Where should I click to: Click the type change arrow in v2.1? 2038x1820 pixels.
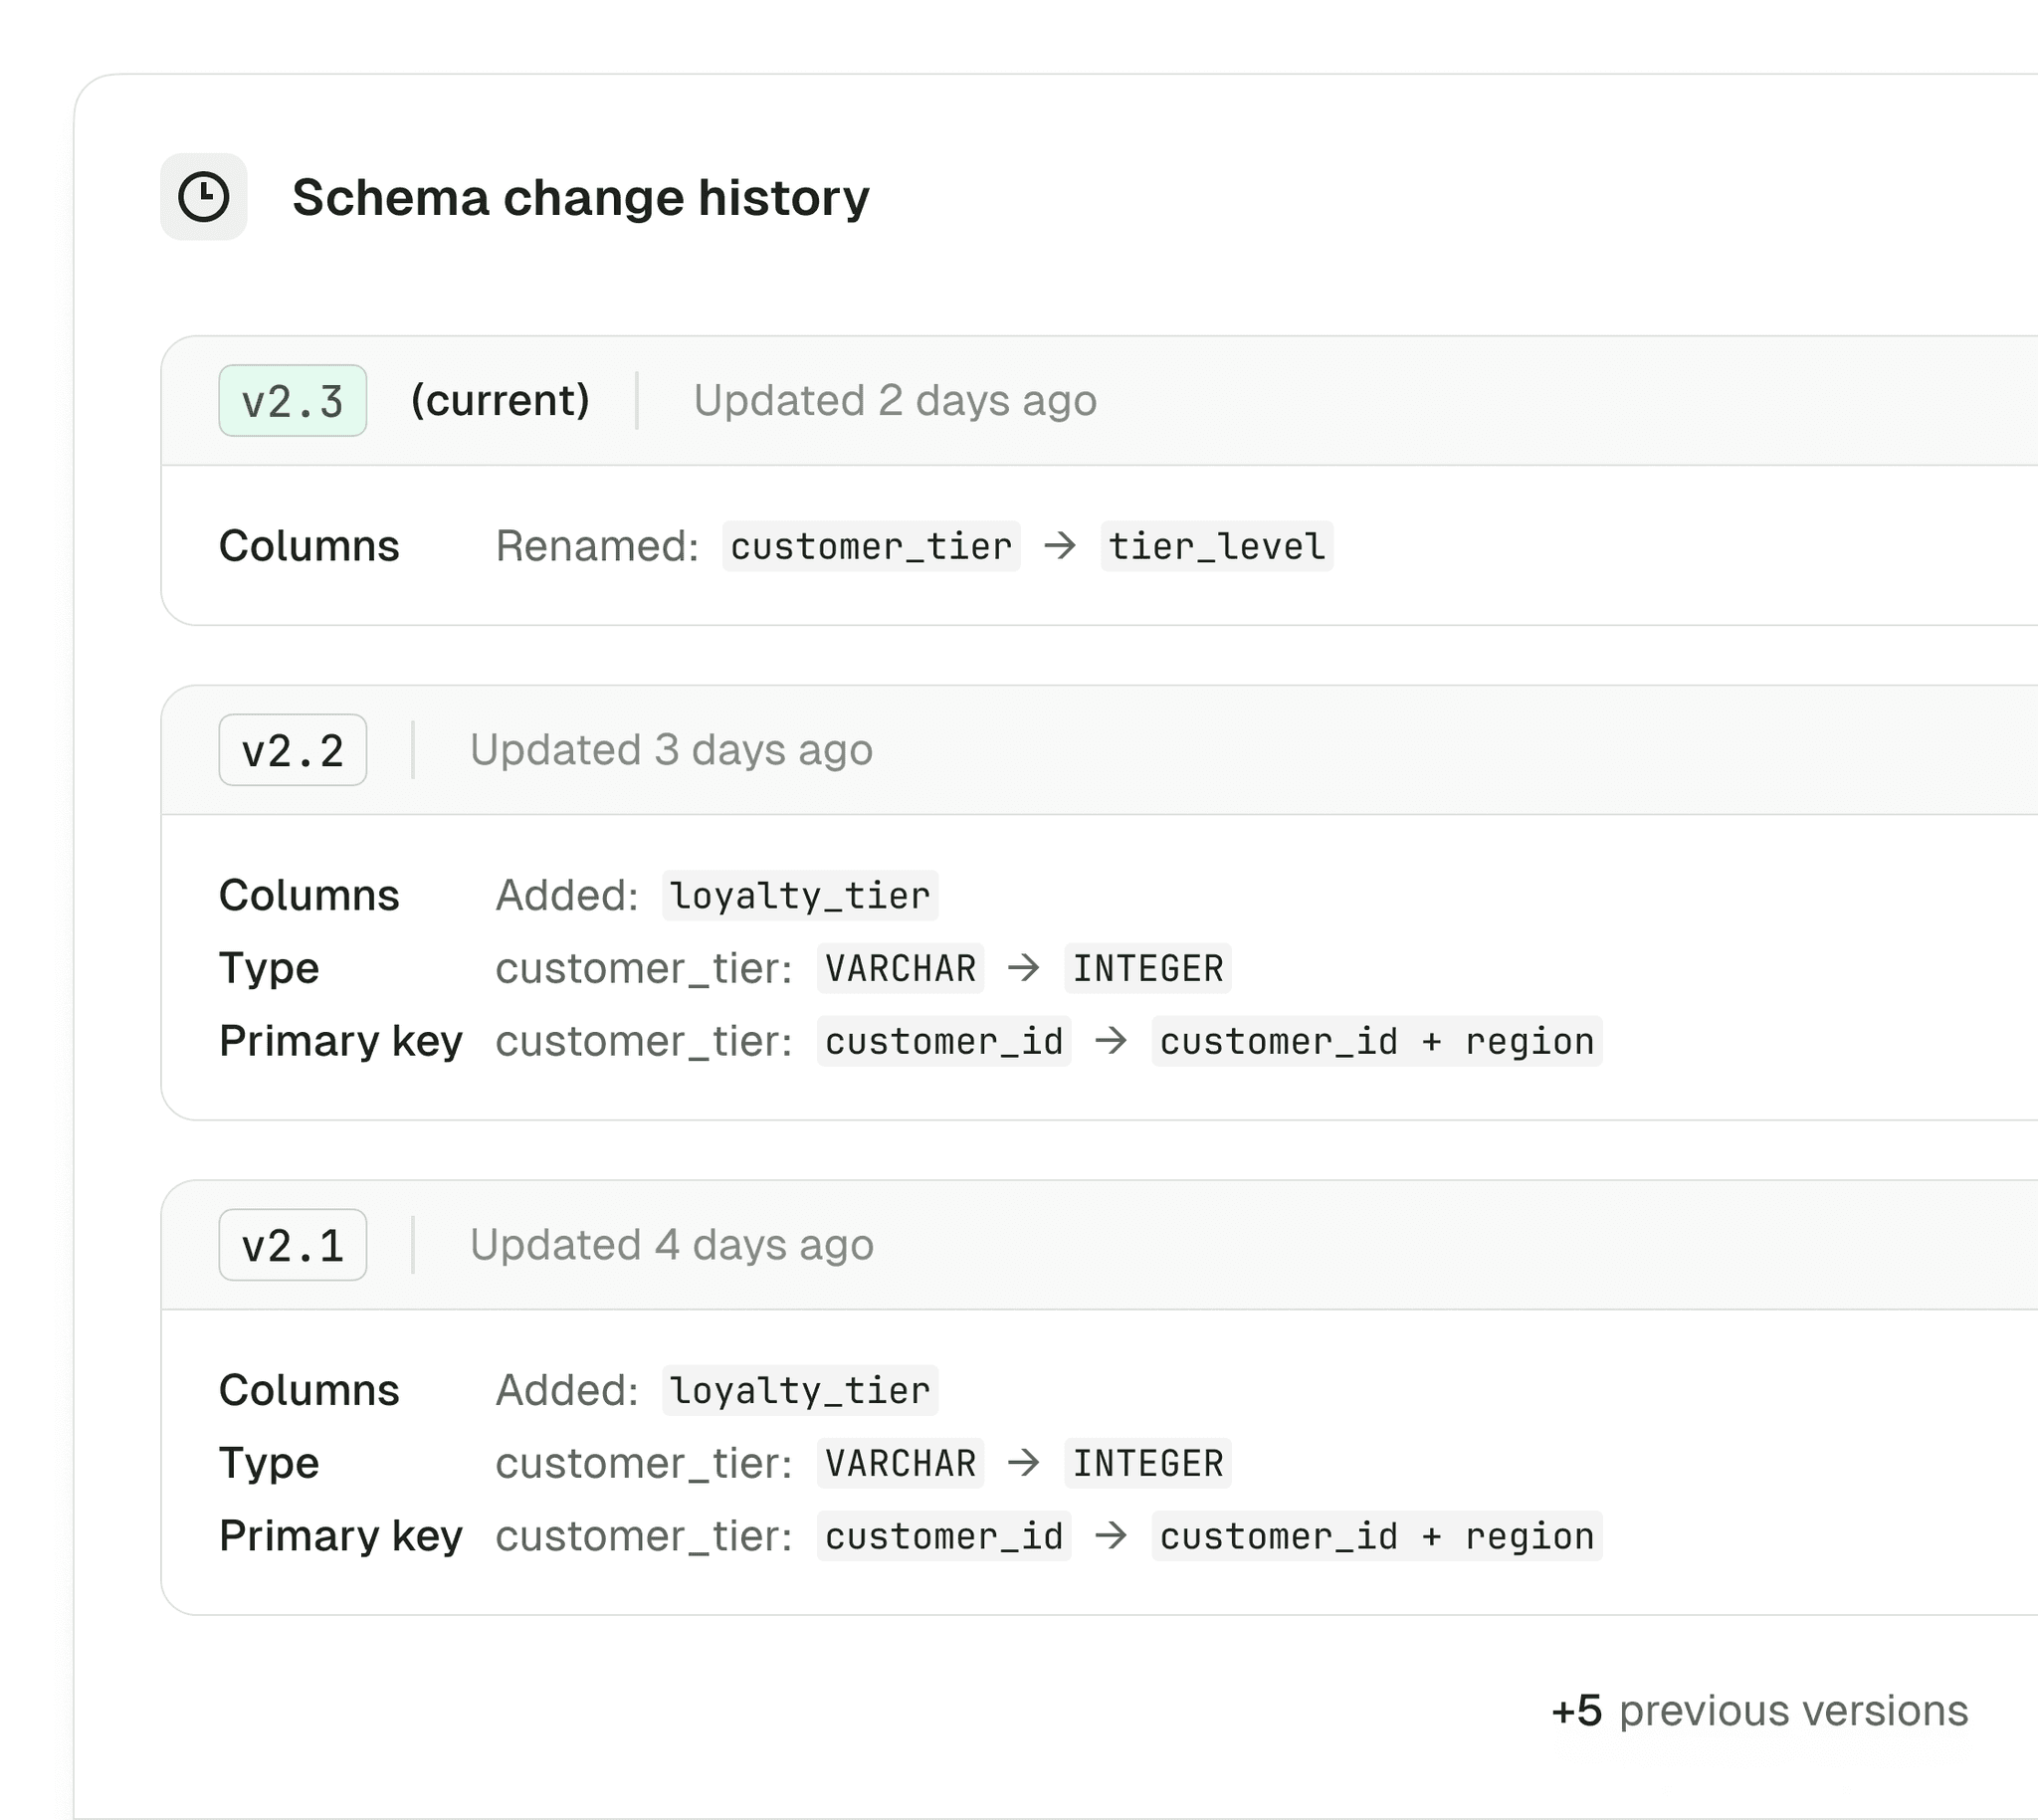[x=1023, y=1463]
